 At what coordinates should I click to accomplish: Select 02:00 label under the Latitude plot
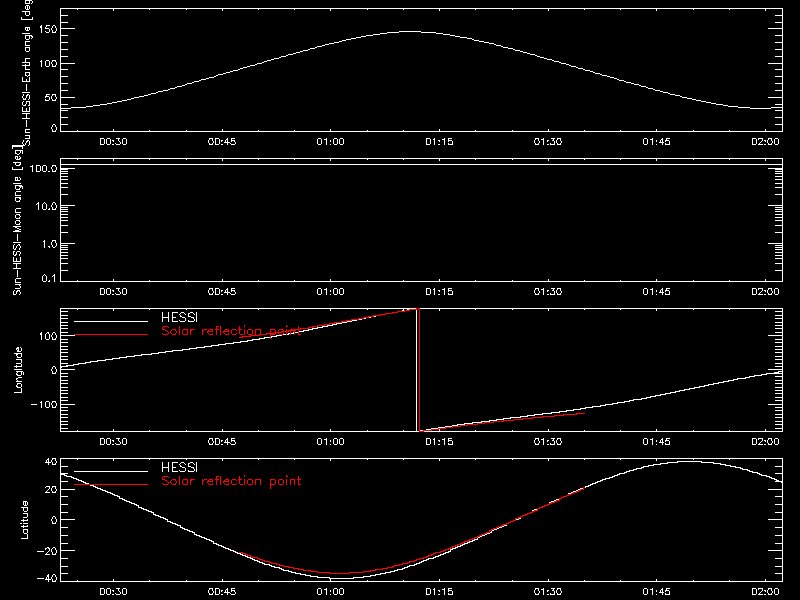(765, 591)
